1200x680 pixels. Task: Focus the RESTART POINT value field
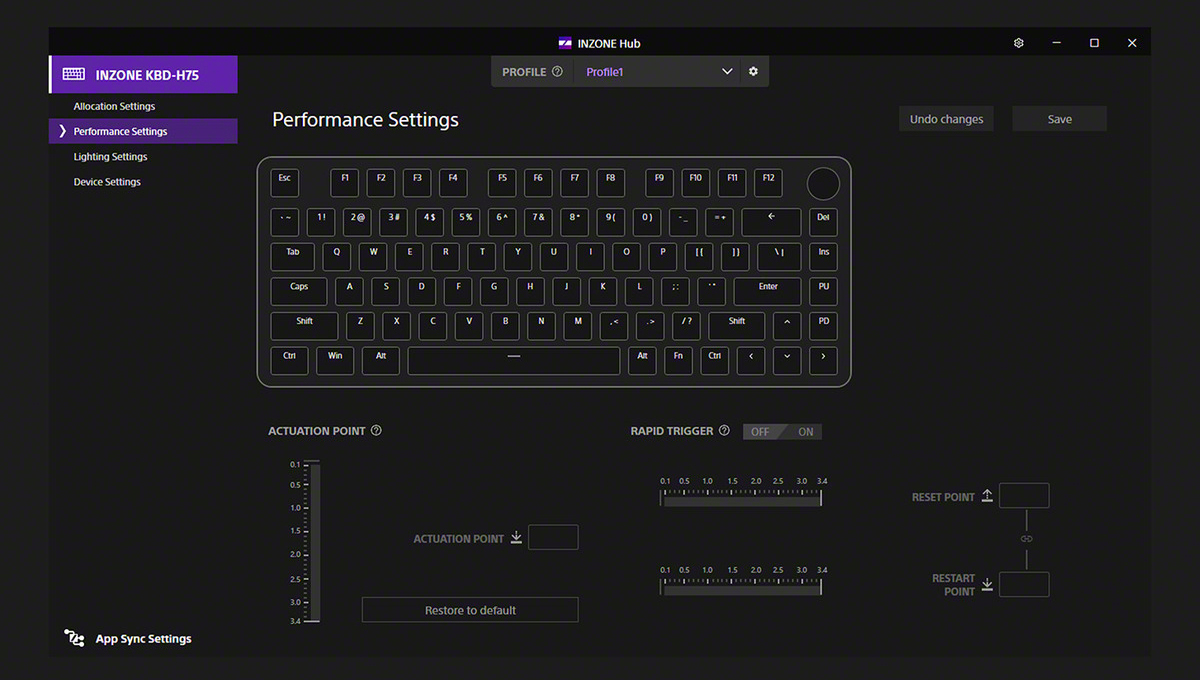point(1024,584)
